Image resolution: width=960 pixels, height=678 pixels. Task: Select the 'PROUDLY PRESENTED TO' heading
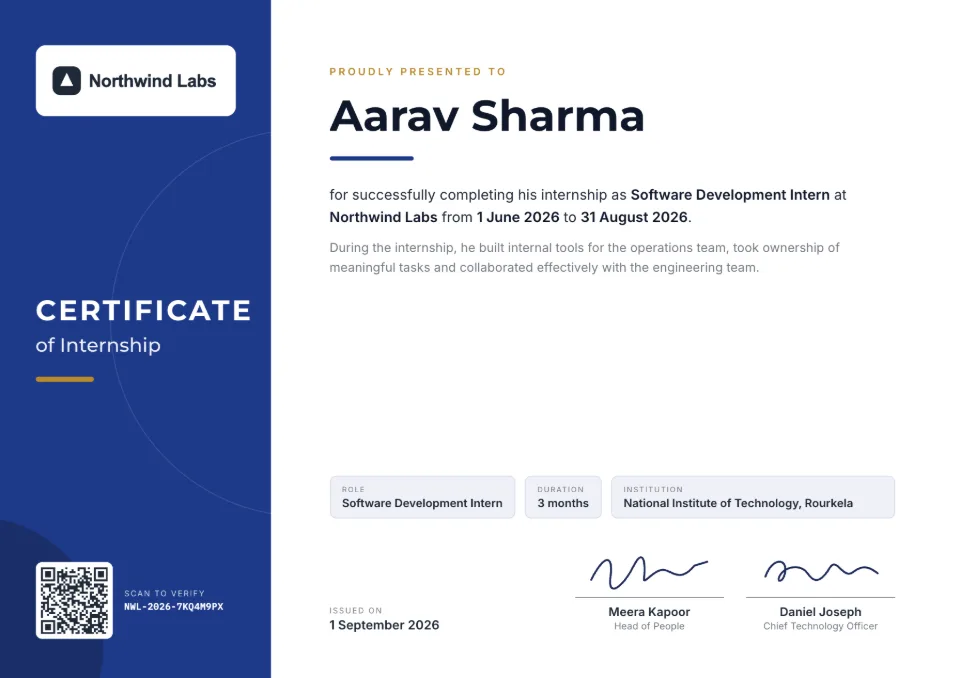click(x=418, y=72)
